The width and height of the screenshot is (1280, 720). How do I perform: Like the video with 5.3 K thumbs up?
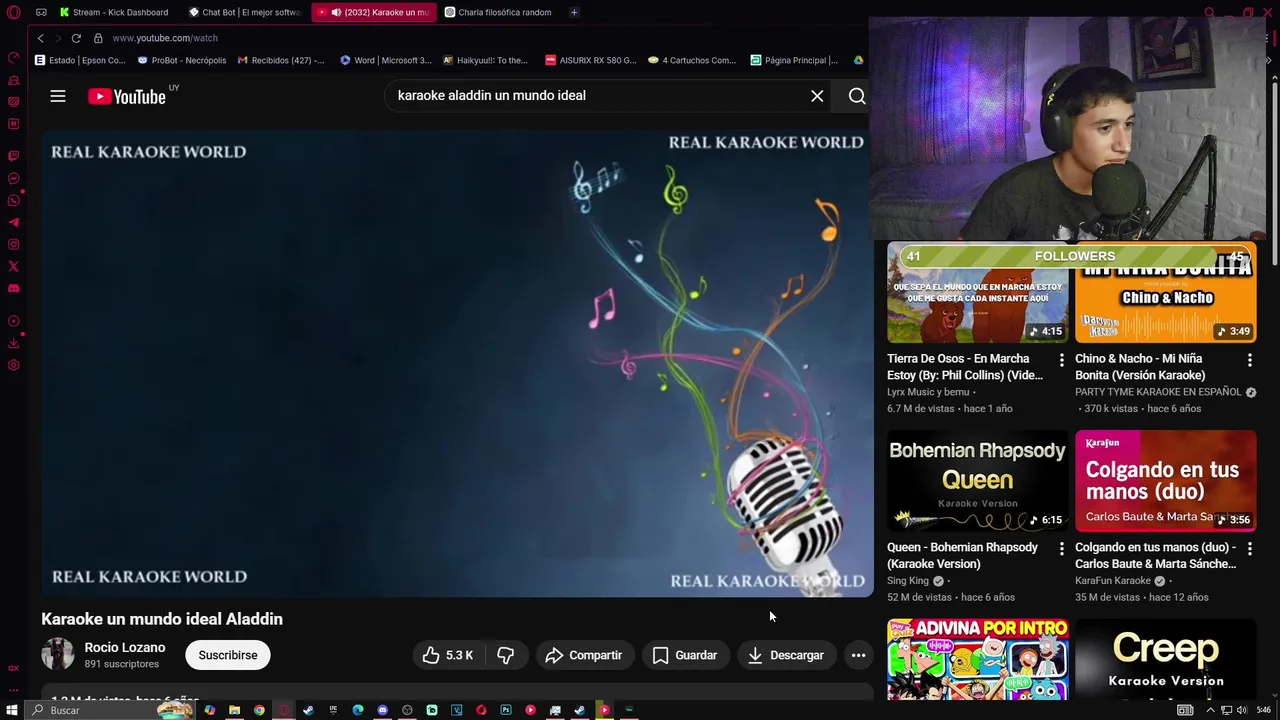pyautogui.click(x=447, y=655)
